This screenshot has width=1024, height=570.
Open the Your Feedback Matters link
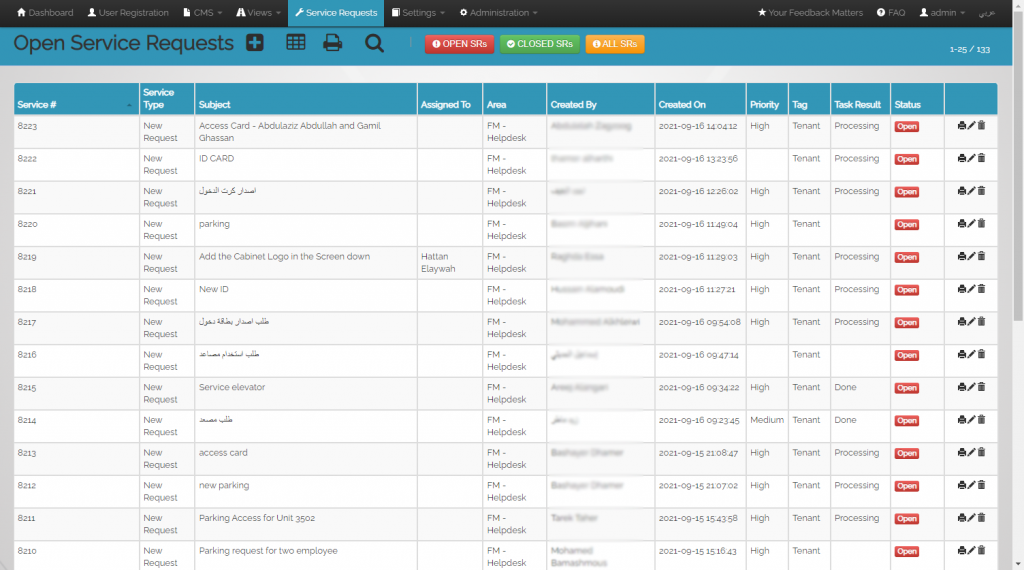(810, 13)
